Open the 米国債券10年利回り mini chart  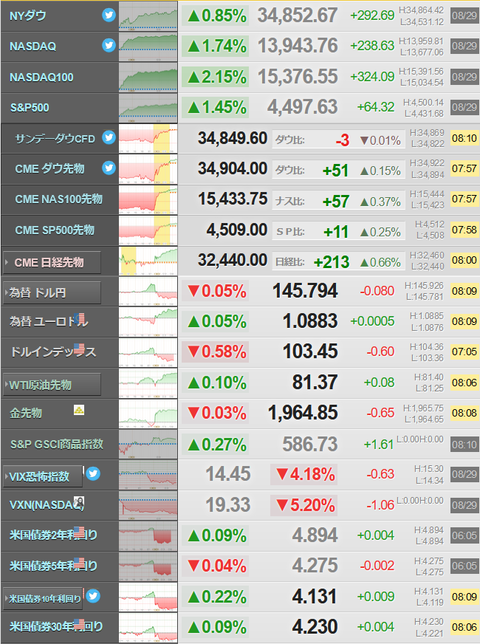coord(148,598)
